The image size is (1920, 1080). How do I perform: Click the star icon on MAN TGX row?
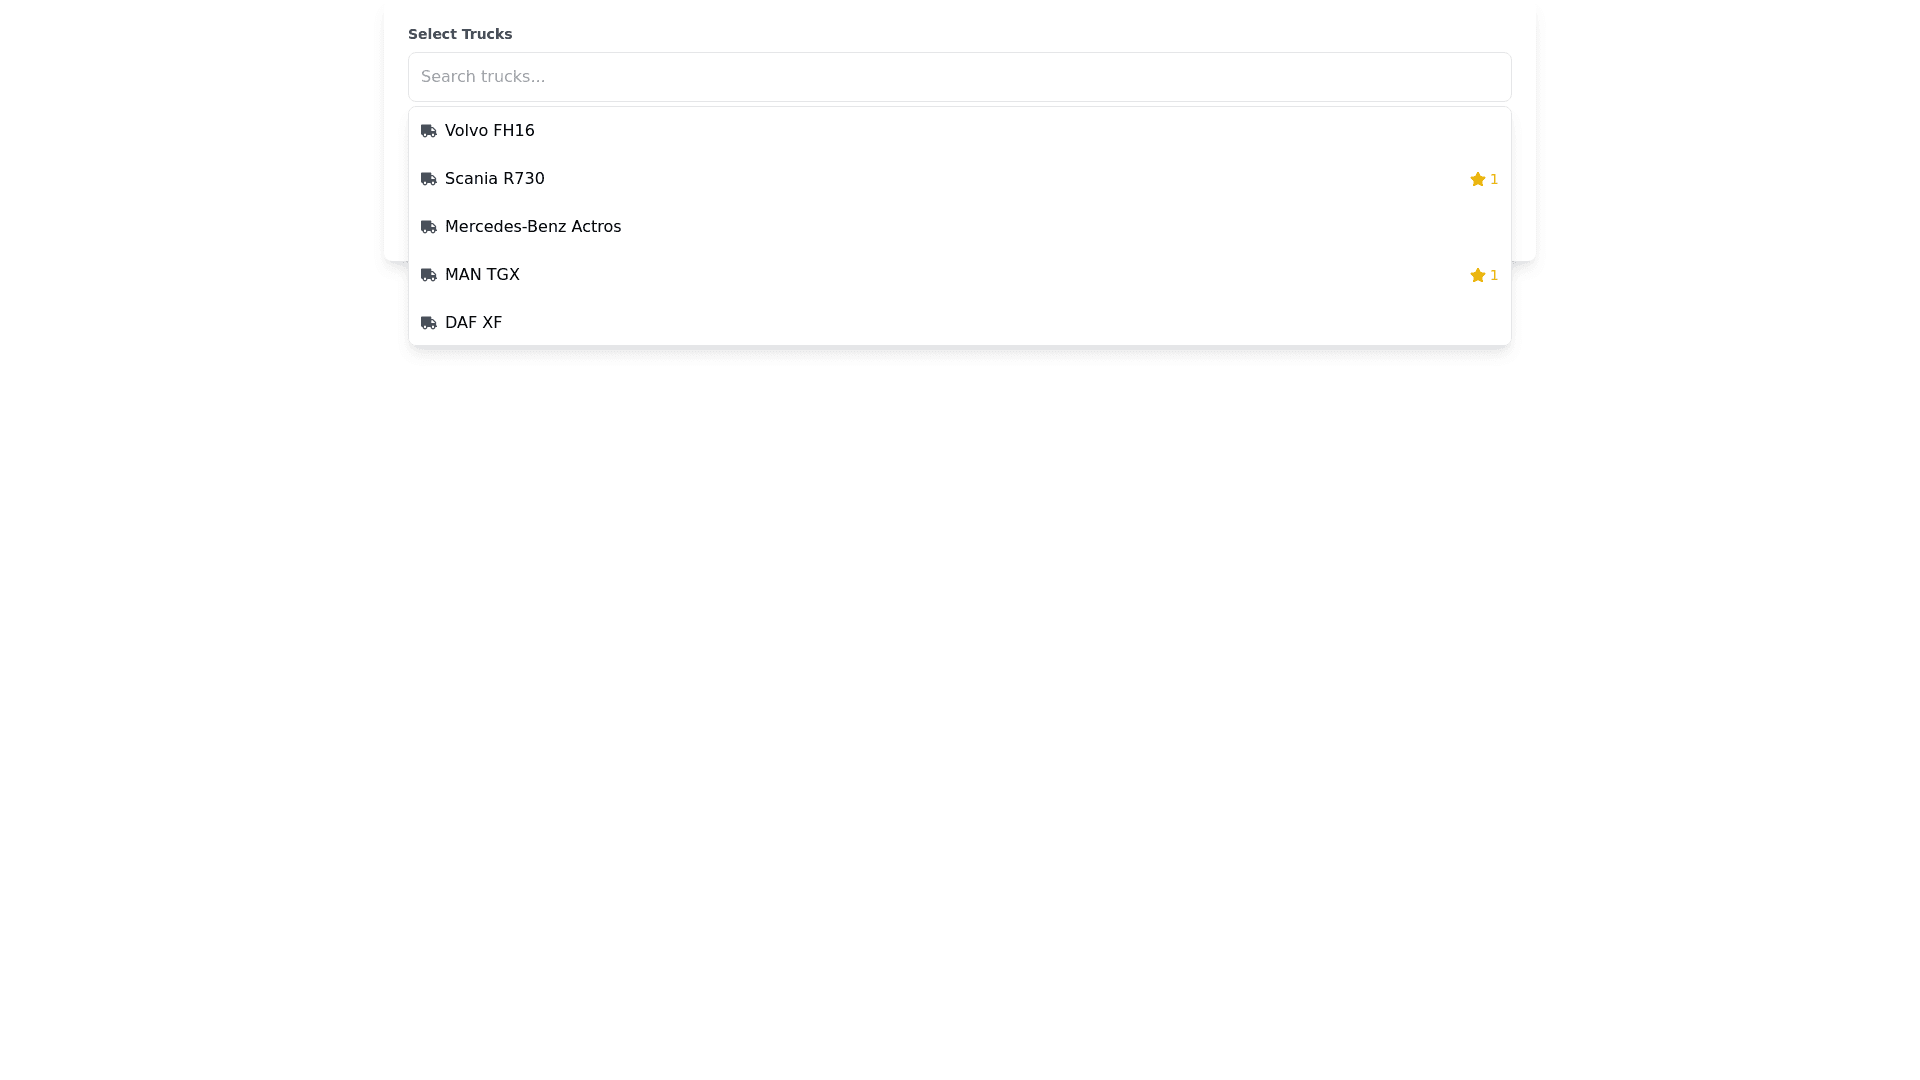click(x=1477, y=275)
